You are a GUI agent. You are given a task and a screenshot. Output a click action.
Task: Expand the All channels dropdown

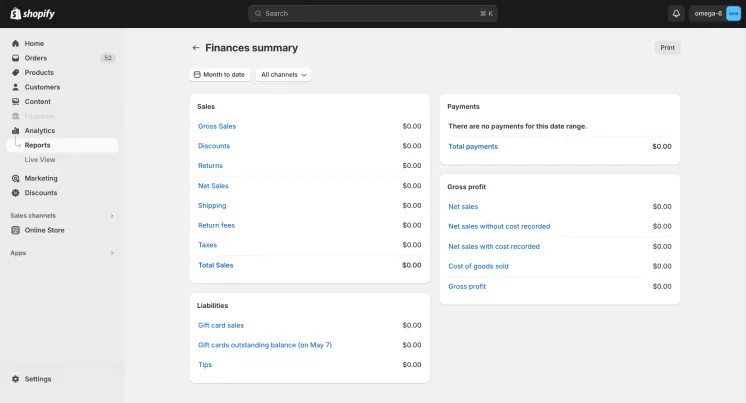284,75
